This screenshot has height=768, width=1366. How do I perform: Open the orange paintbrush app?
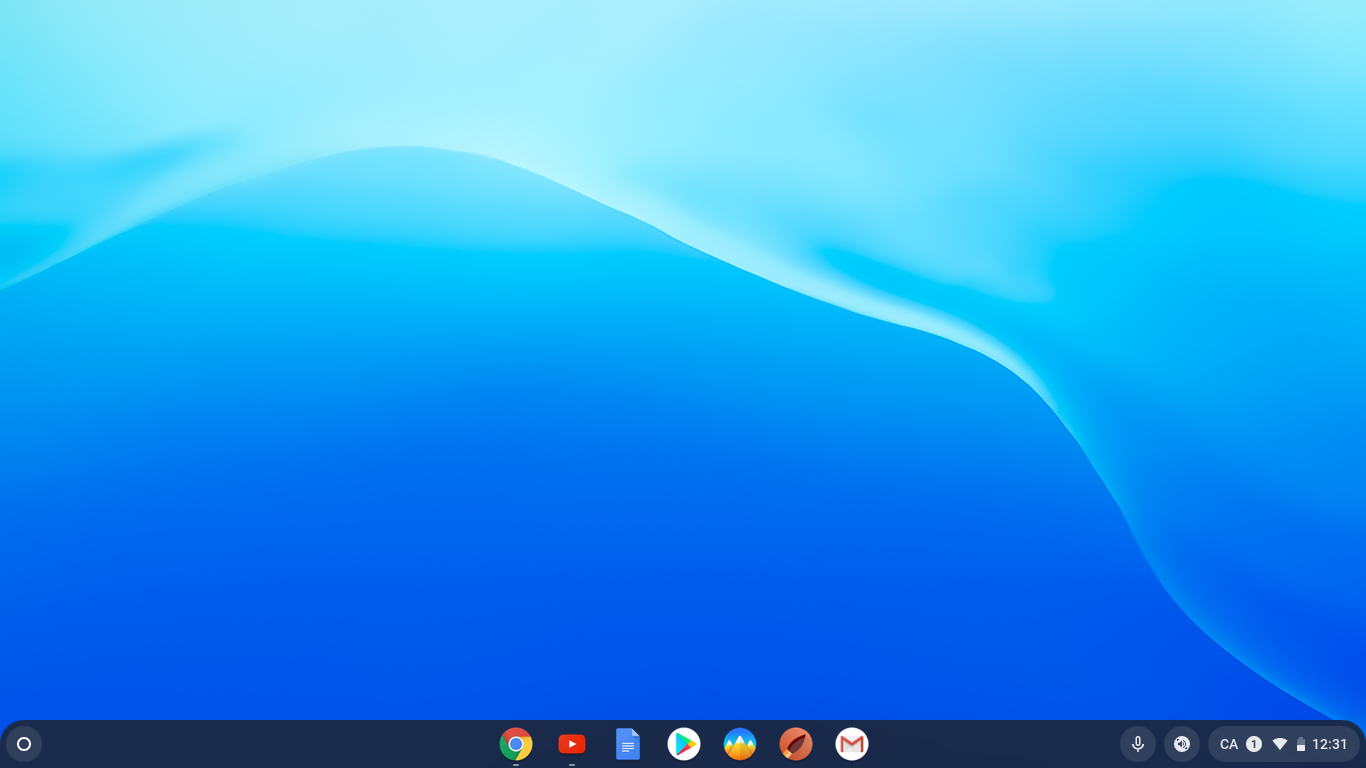(x=796, y=744)
